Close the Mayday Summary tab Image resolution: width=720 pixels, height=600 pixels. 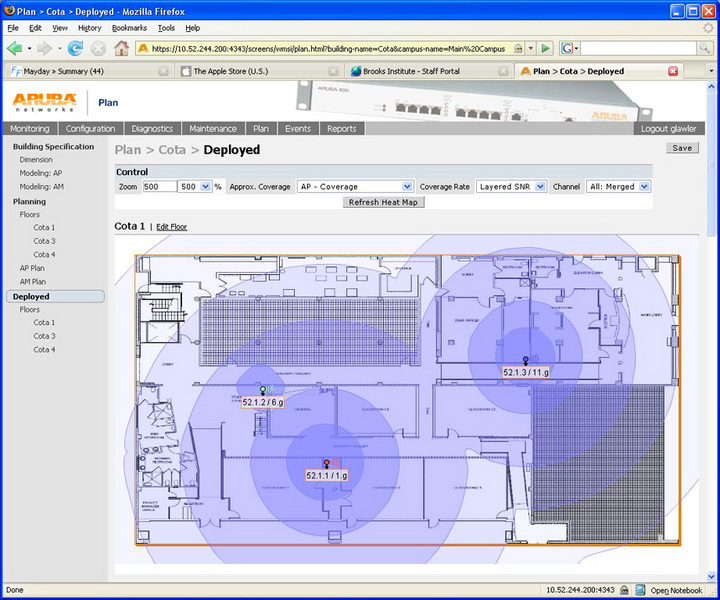163,71
